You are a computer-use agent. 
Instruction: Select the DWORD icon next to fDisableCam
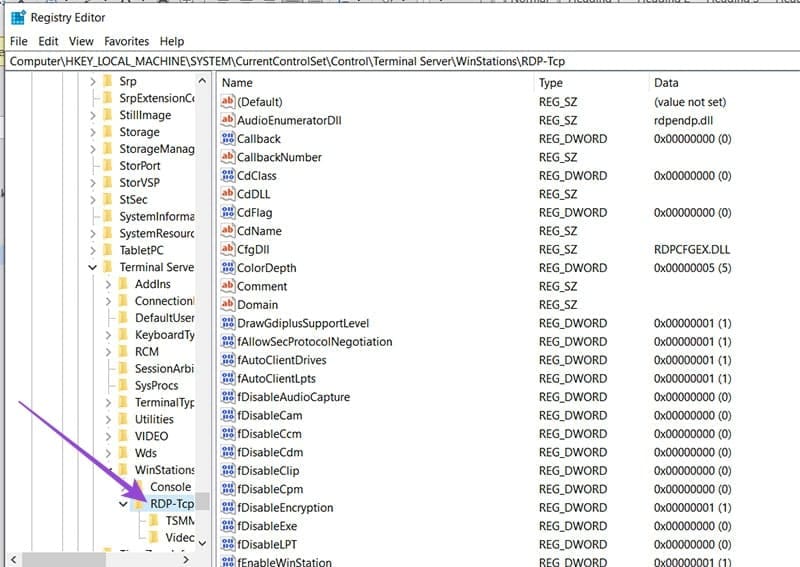coord(228,414)
